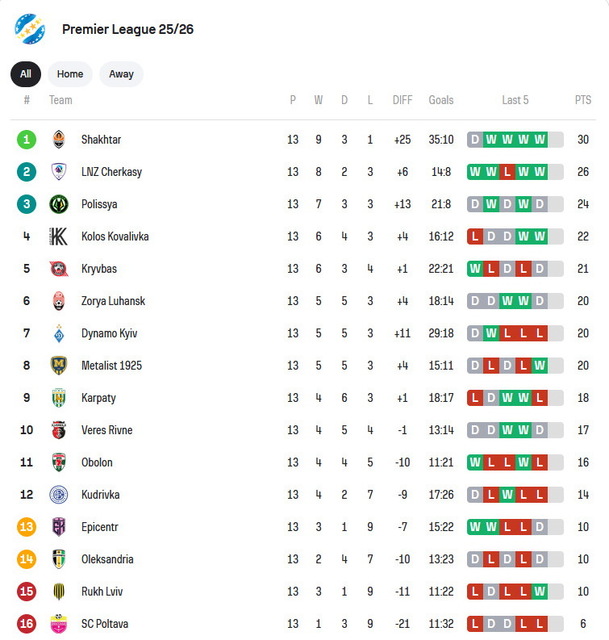This screenshot has width=609, height=640.
Task: Open the Veres Rivne team link
Action: tap(107, 430)
